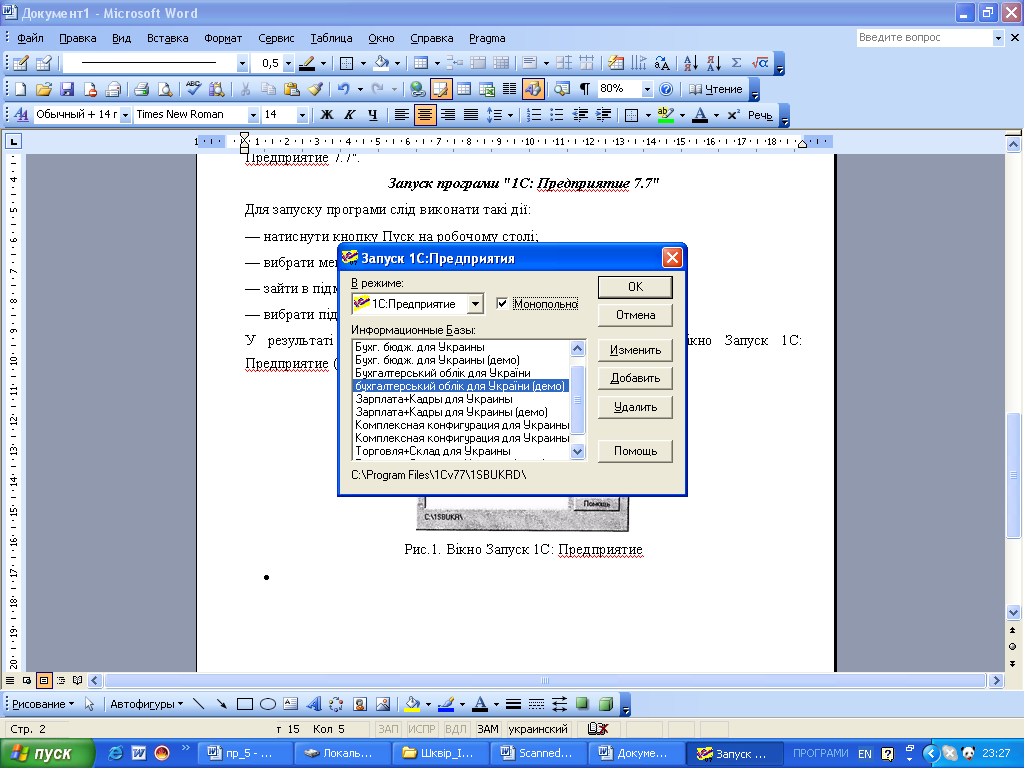This screenshot has width=1024, height=768.
Task: Set Align Left paragraph alignment
Action: pyautogui.click(x=402, y=115)
